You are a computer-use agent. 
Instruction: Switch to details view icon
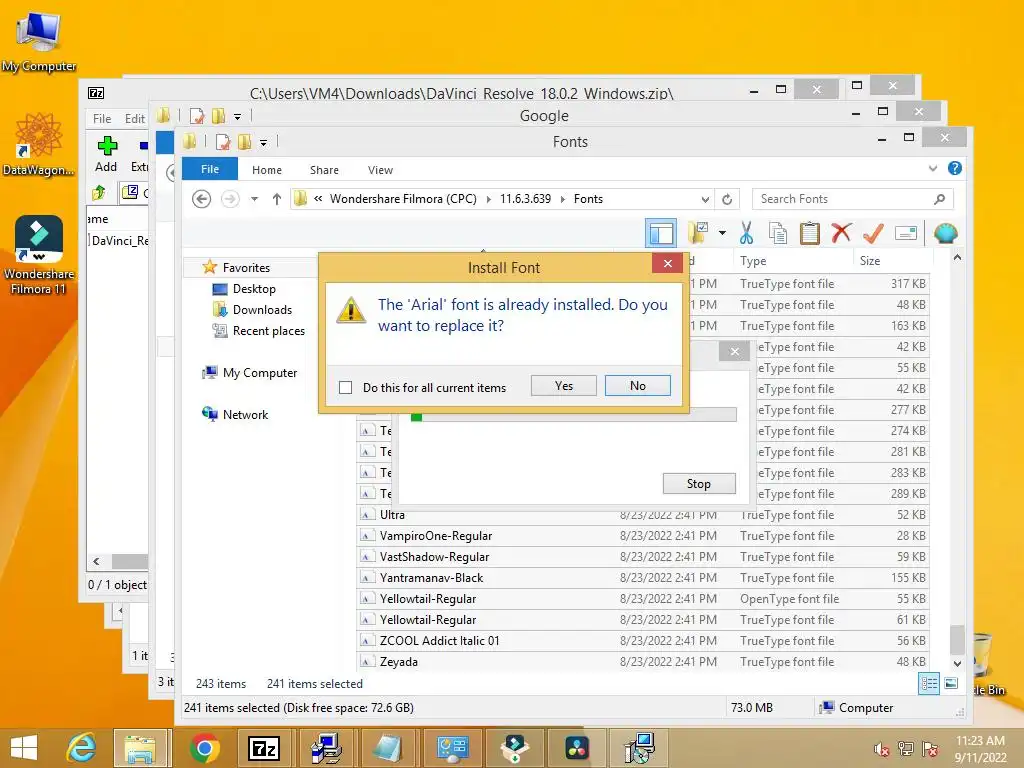[x=929, y=684]
